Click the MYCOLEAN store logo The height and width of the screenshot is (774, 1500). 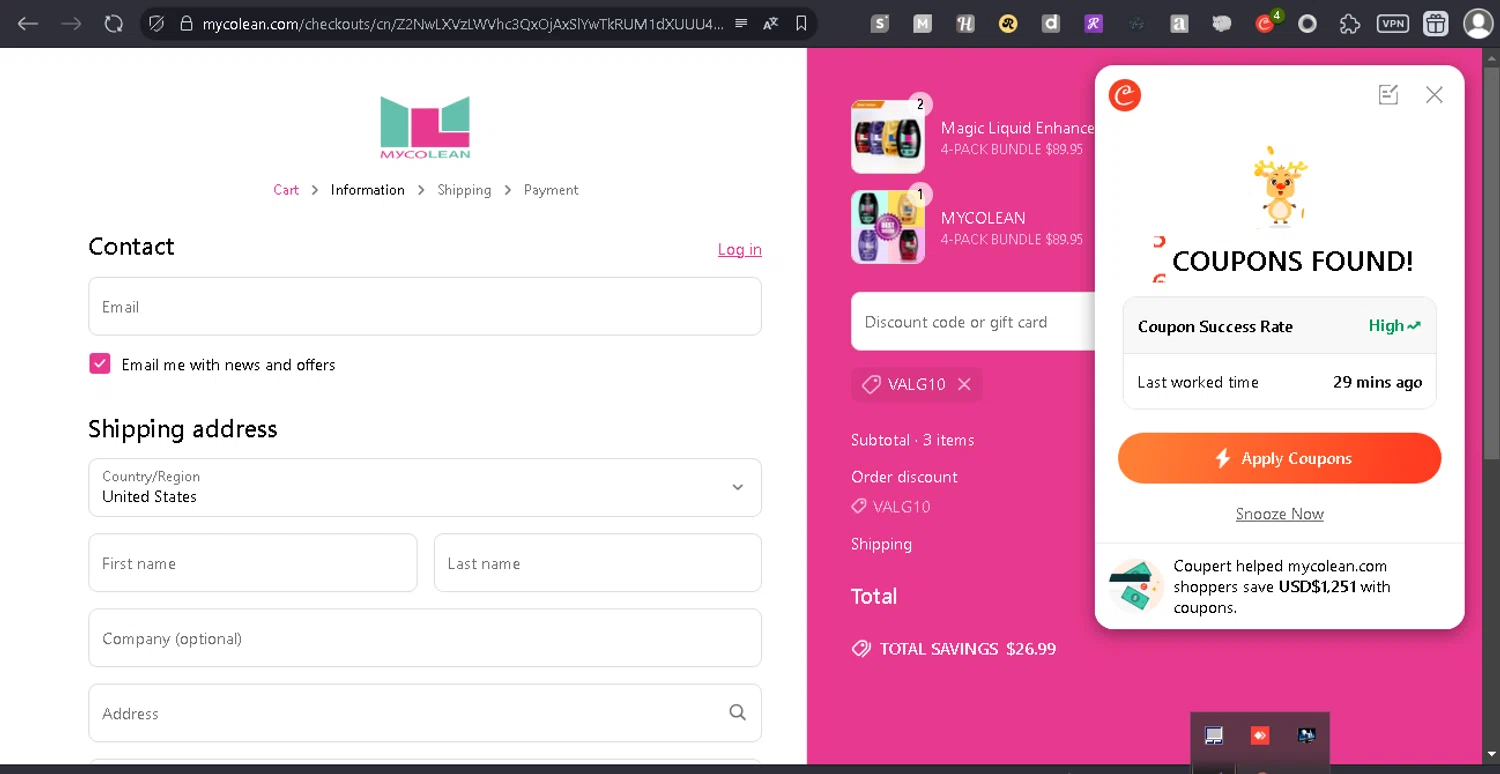425,127
